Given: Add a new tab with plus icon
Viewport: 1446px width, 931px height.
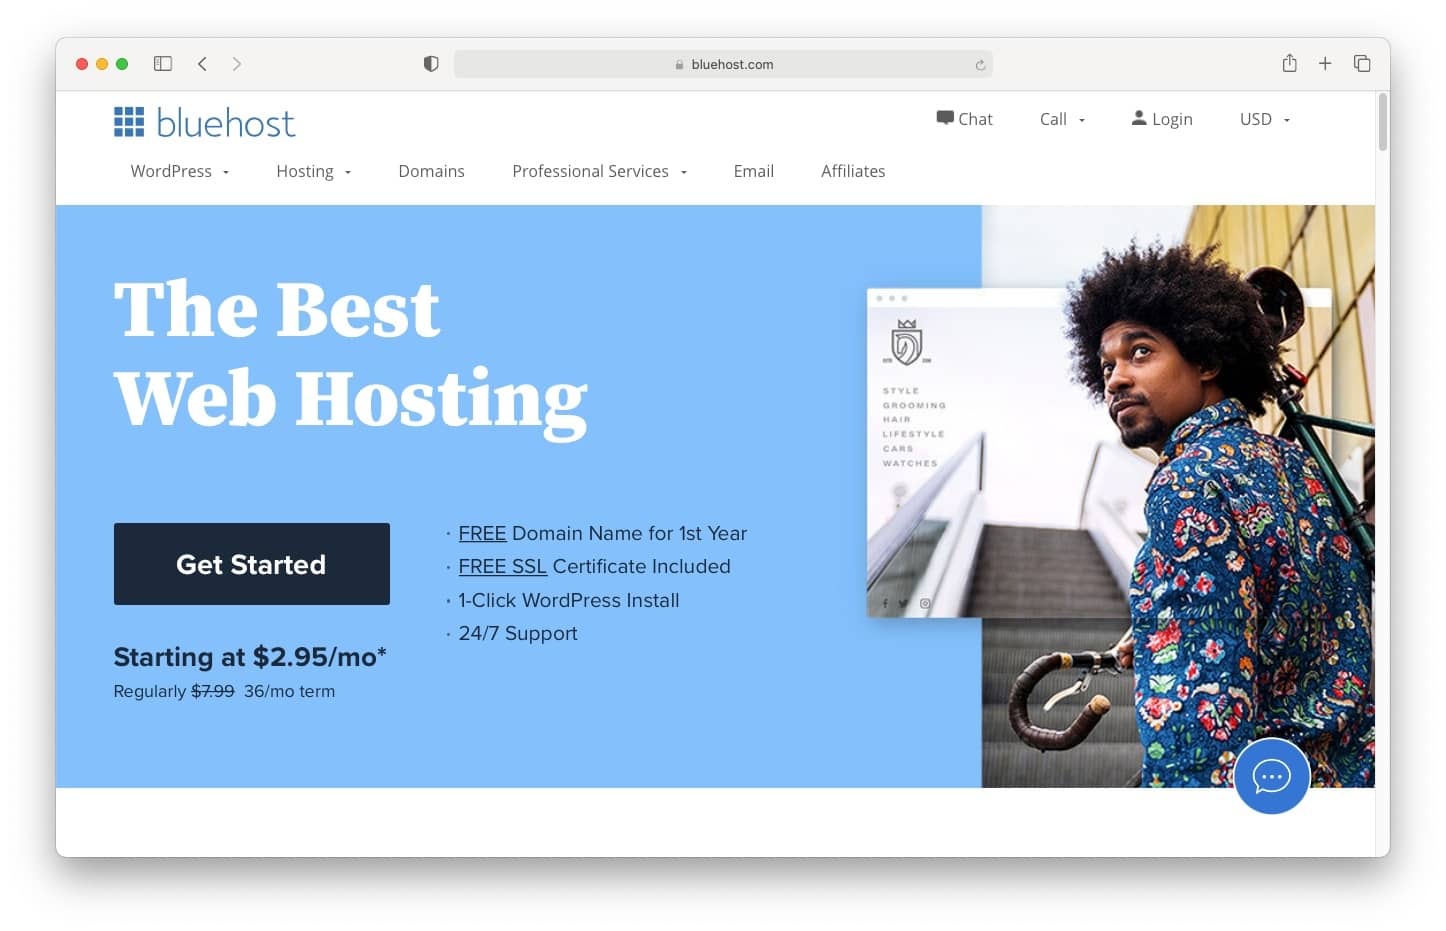Looking at the screenshot, I should click(1325, 64).
